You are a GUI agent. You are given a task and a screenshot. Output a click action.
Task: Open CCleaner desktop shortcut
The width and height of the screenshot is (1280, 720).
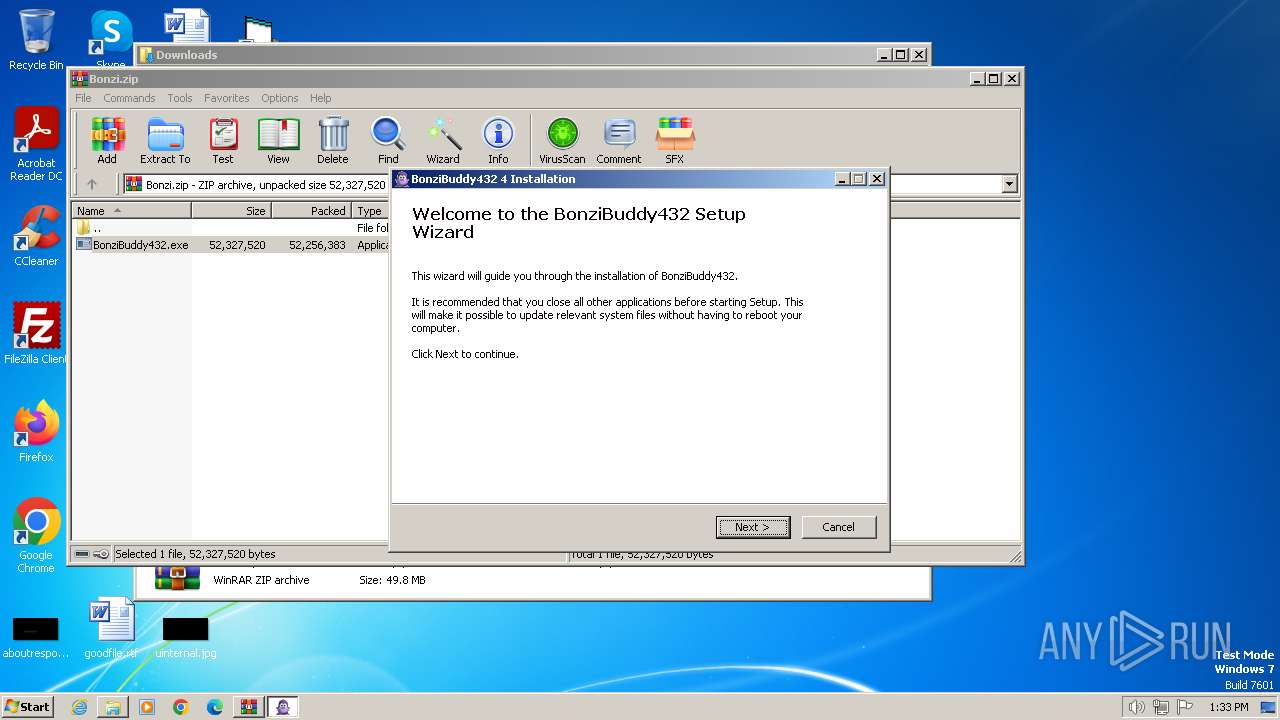(x=36, y=236)
